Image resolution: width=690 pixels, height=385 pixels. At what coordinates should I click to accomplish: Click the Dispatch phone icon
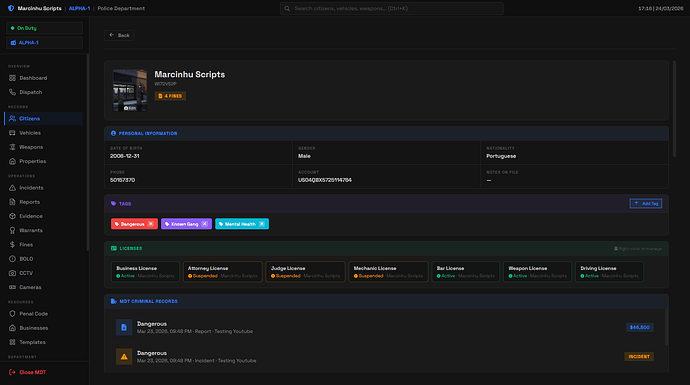[x=12, y=92]
